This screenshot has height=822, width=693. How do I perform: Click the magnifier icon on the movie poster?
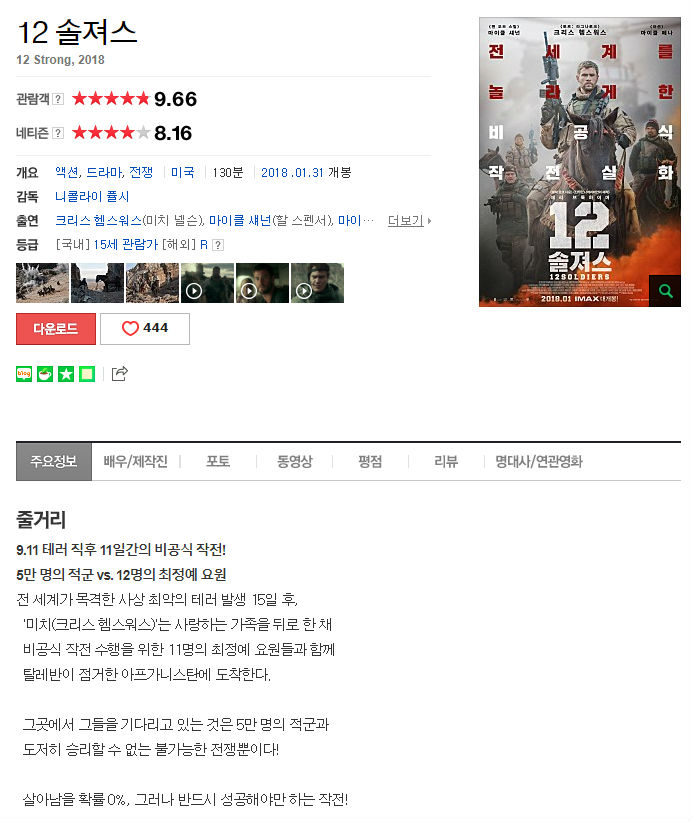click(665, 290)
